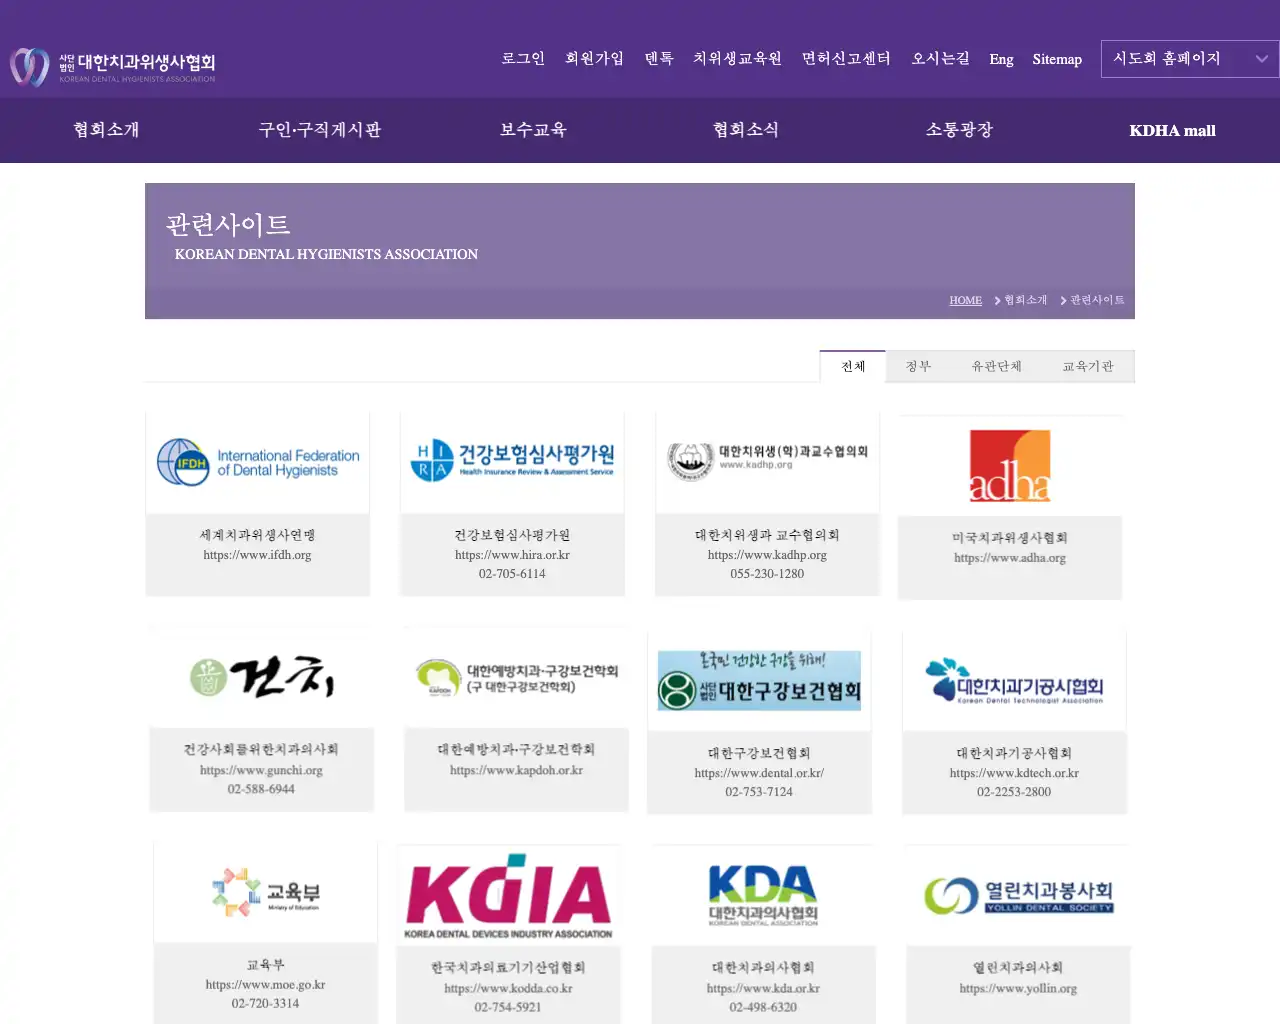Select the HIRA 건강보험심사평가원 logo
The image size is (1280, 1024).
click(512, 461)
